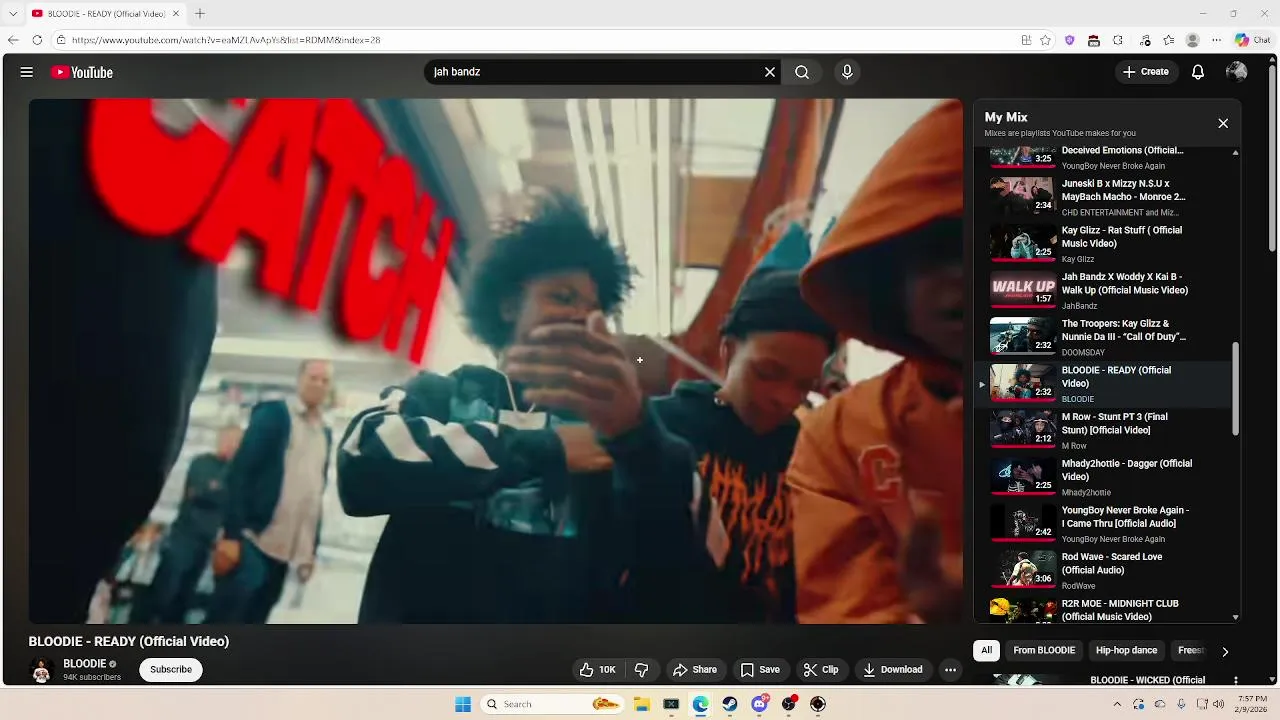Open the tab list dropdown arrow

click(x=13, y=13)
